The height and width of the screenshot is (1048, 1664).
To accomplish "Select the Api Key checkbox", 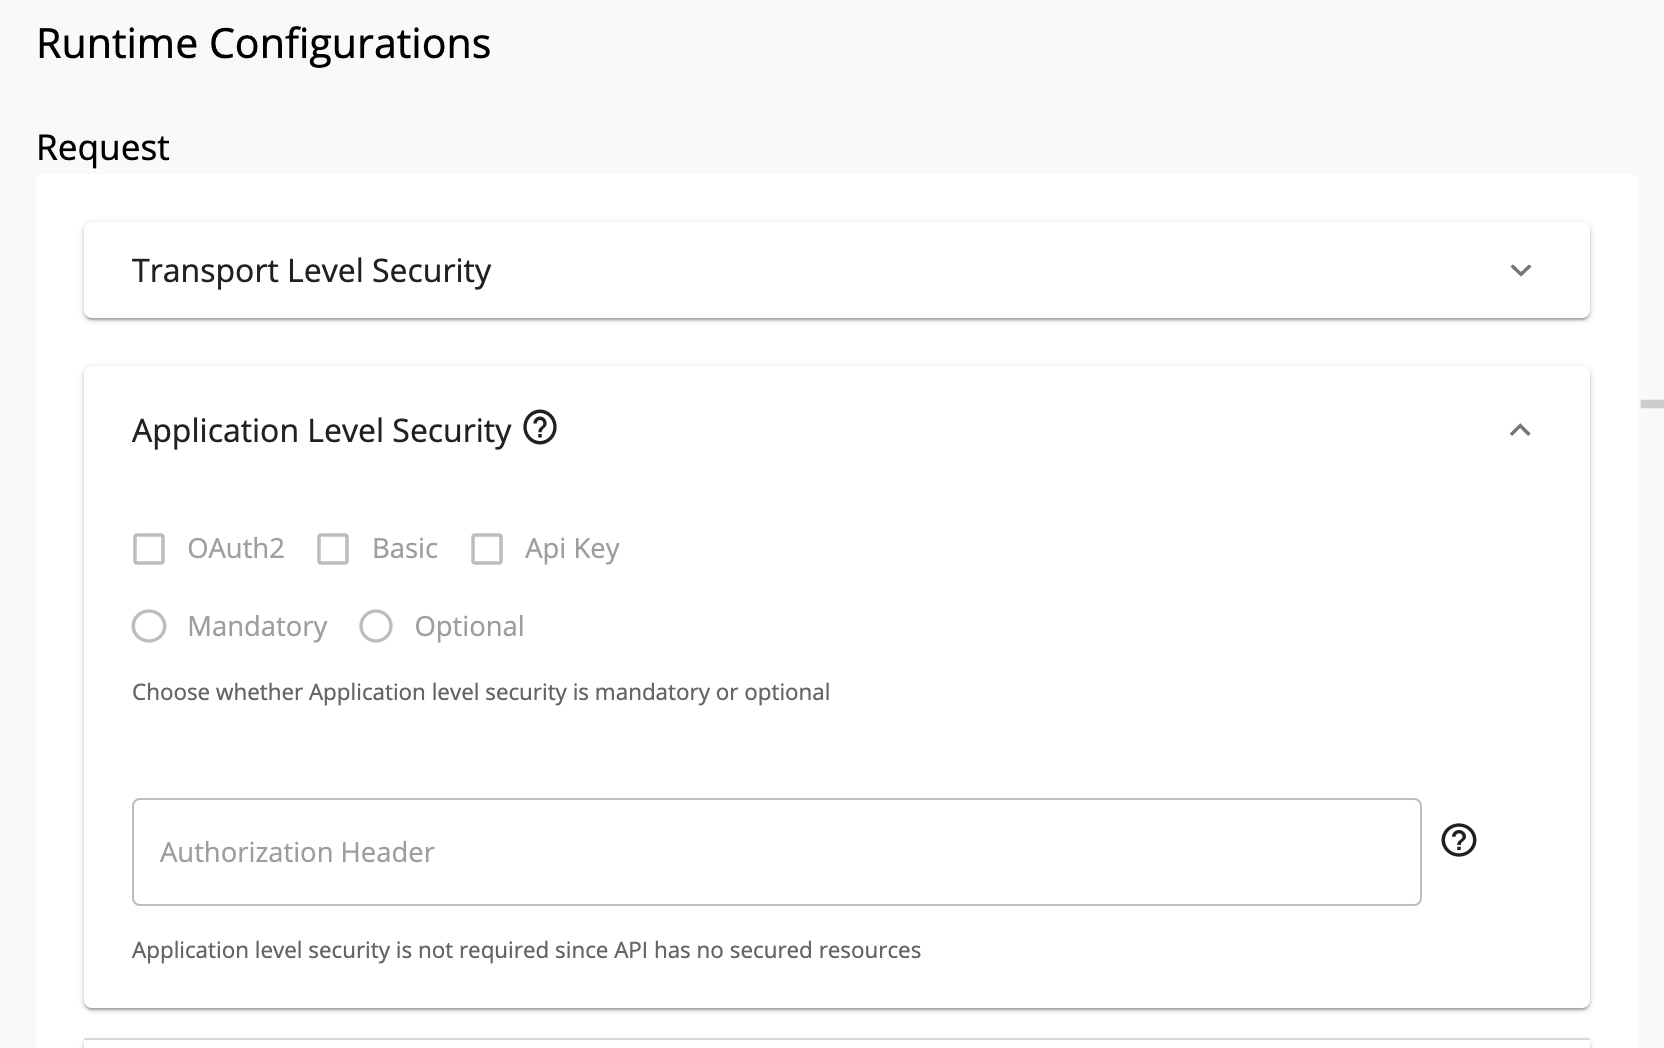I will [x=487, y=548].
